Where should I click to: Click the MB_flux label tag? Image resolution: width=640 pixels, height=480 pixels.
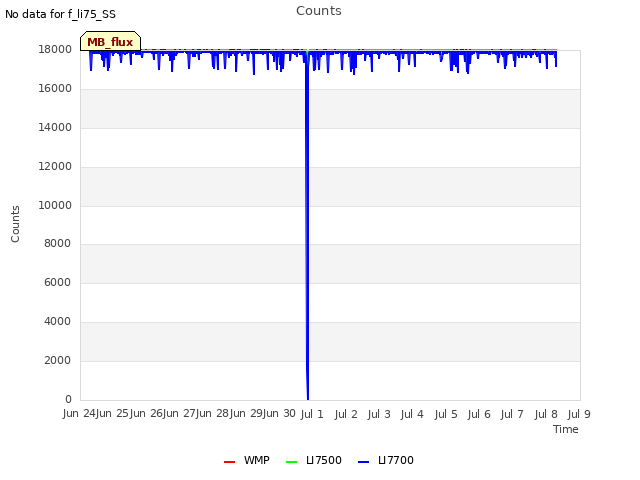coord(110,41)
